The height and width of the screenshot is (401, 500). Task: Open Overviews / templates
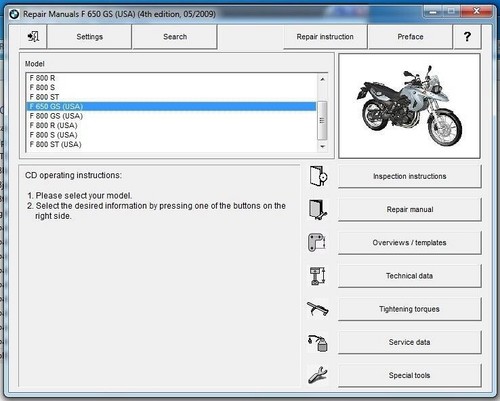coord(410,243)
